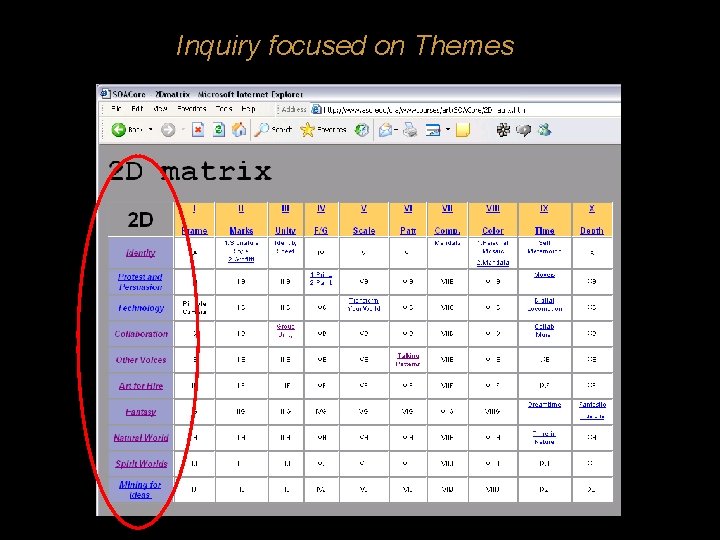The width and height of the screenshot is (720, 540).
Task: Open the Technology theme link
Action: (141, 308)
